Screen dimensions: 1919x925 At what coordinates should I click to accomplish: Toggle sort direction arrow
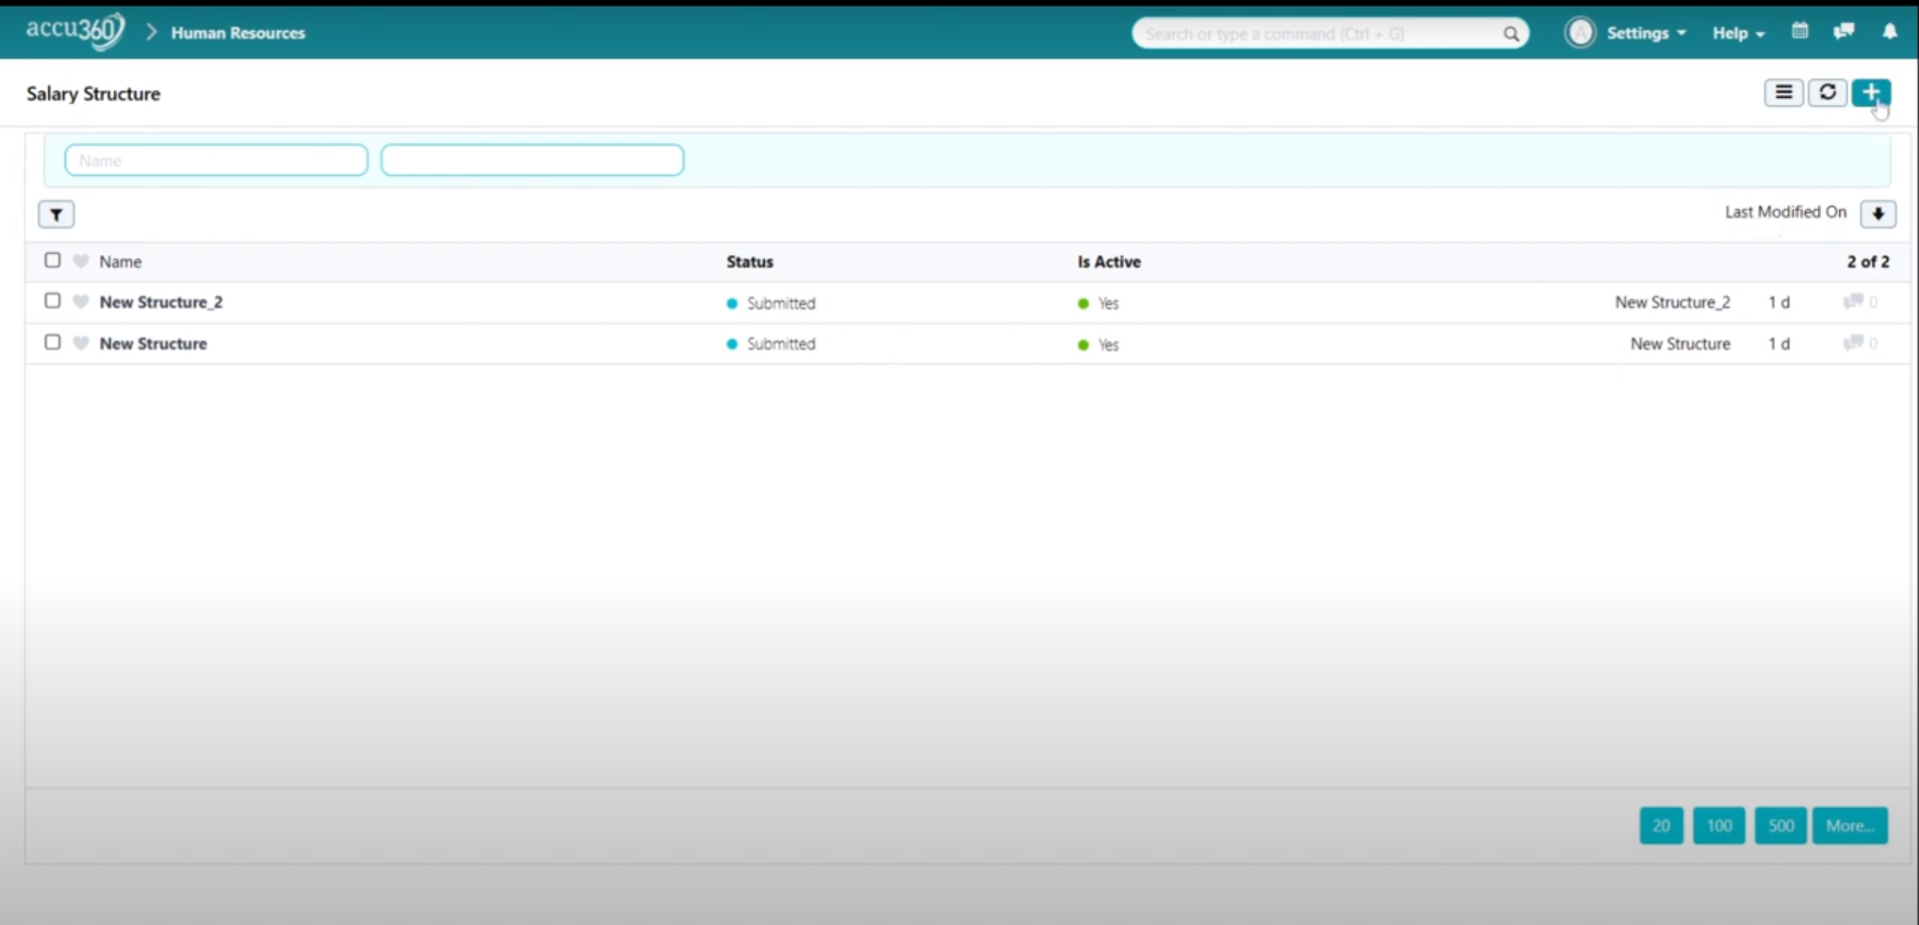point(1878,213)
